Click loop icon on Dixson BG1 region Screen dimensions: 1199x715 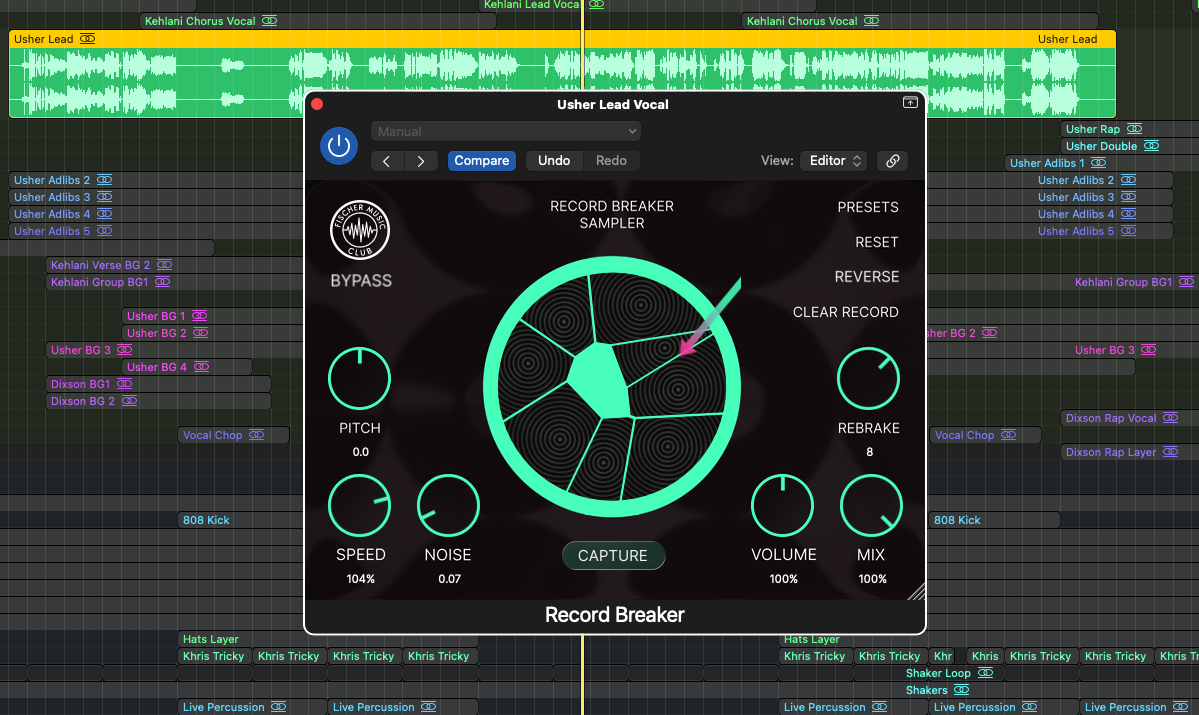point(125,383)
